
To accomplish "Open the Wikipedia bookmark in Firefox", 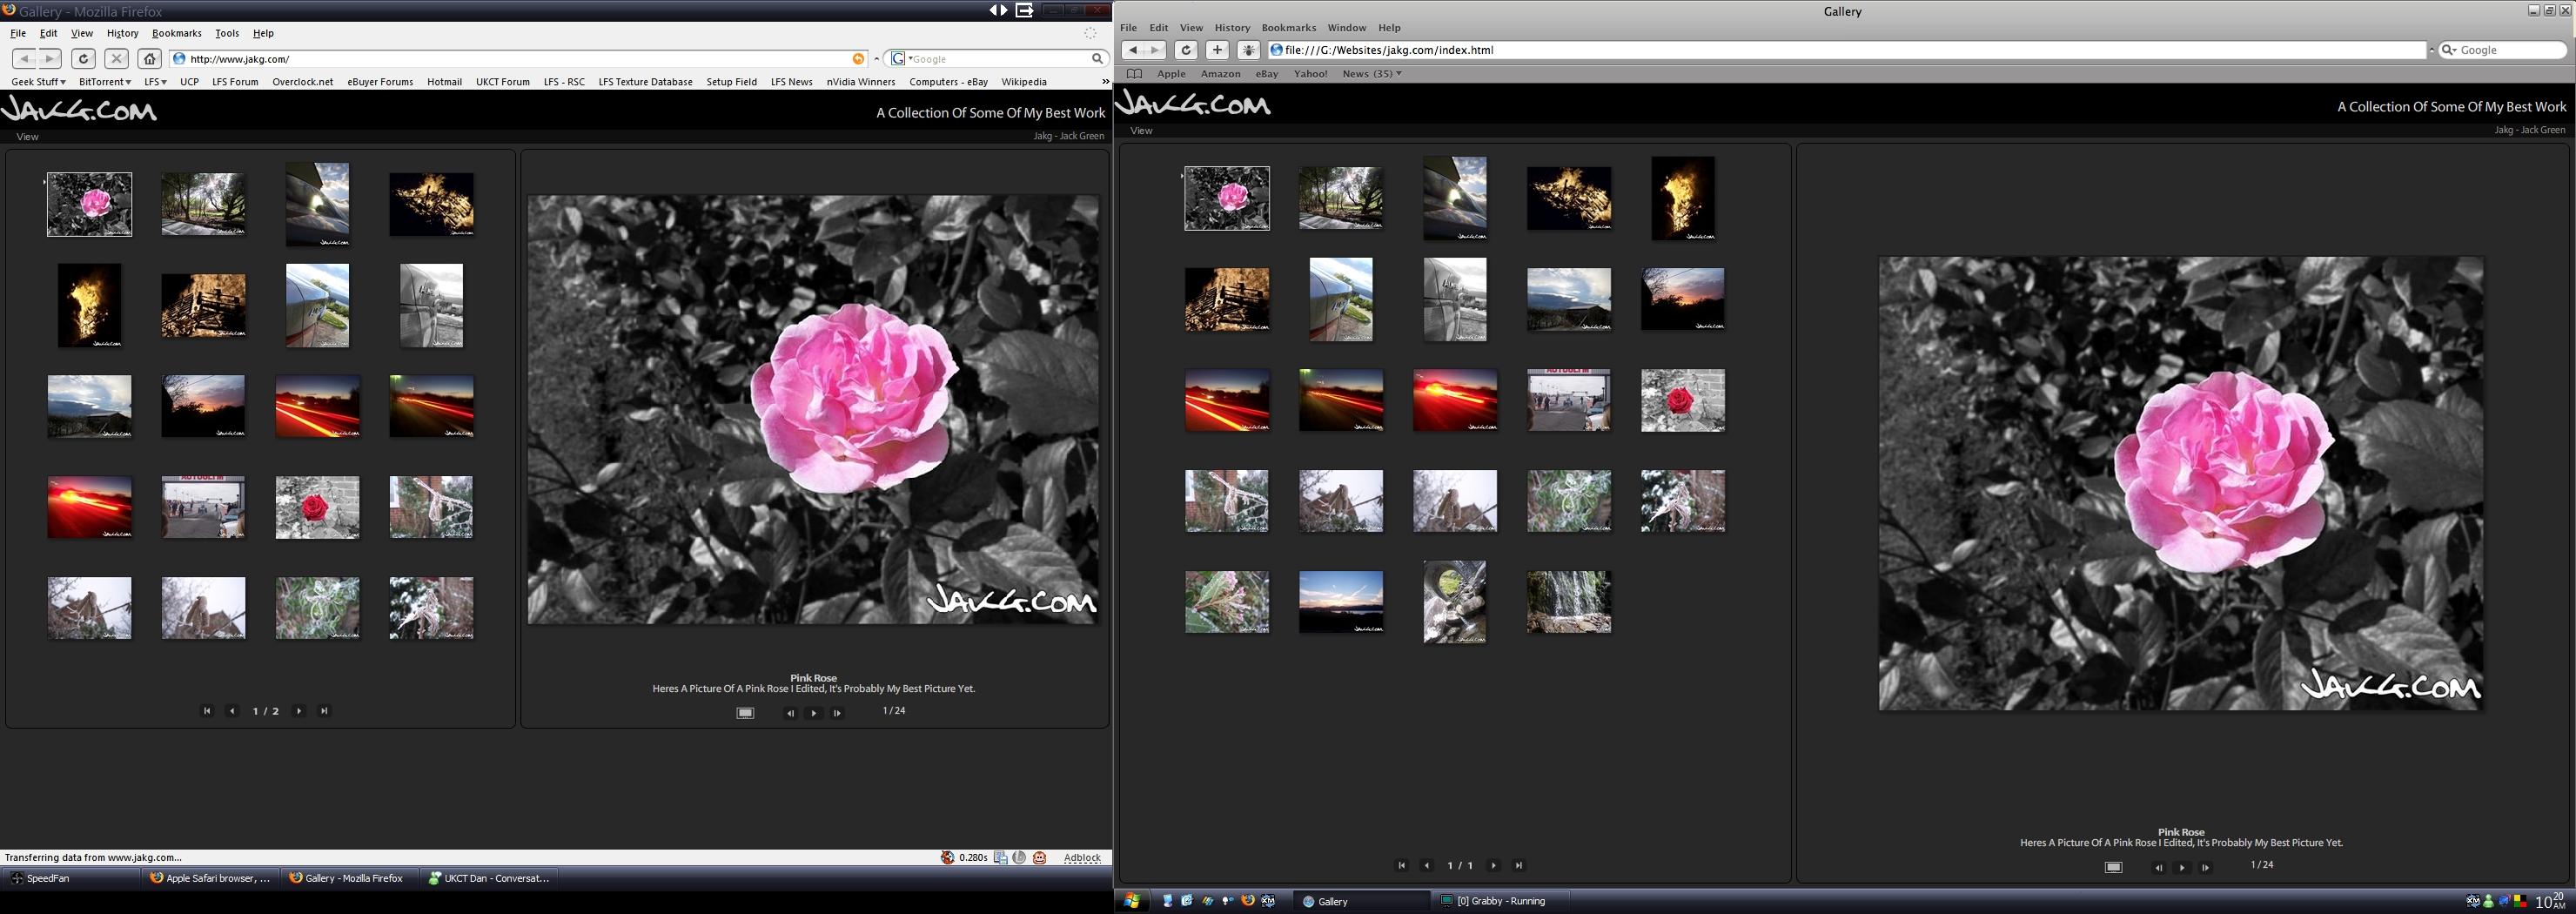I will pyautogui.click(x=1024, y=82).
